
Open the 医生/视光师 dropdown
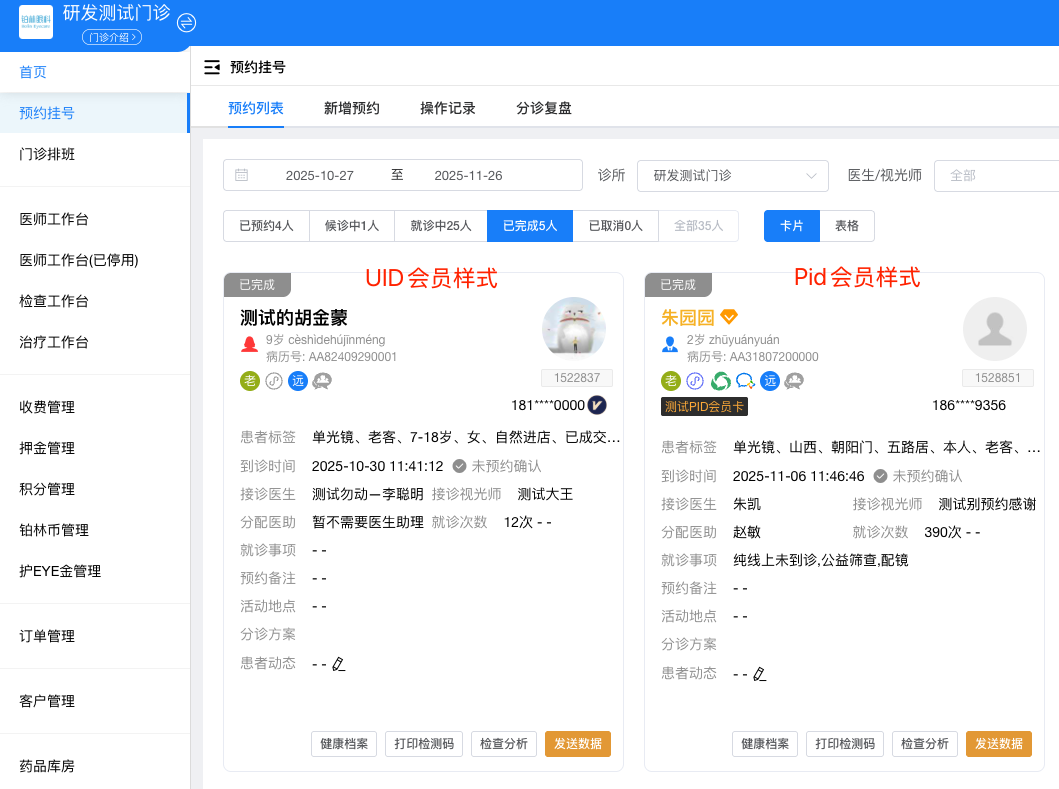pos(995,175)
